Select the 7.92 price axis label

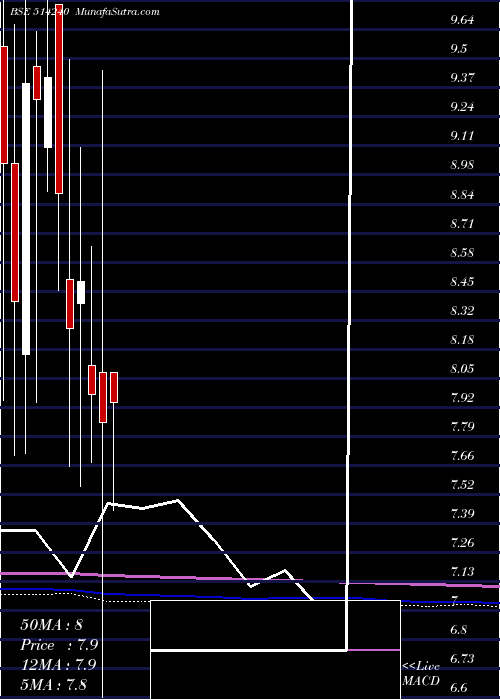point(462,398)
